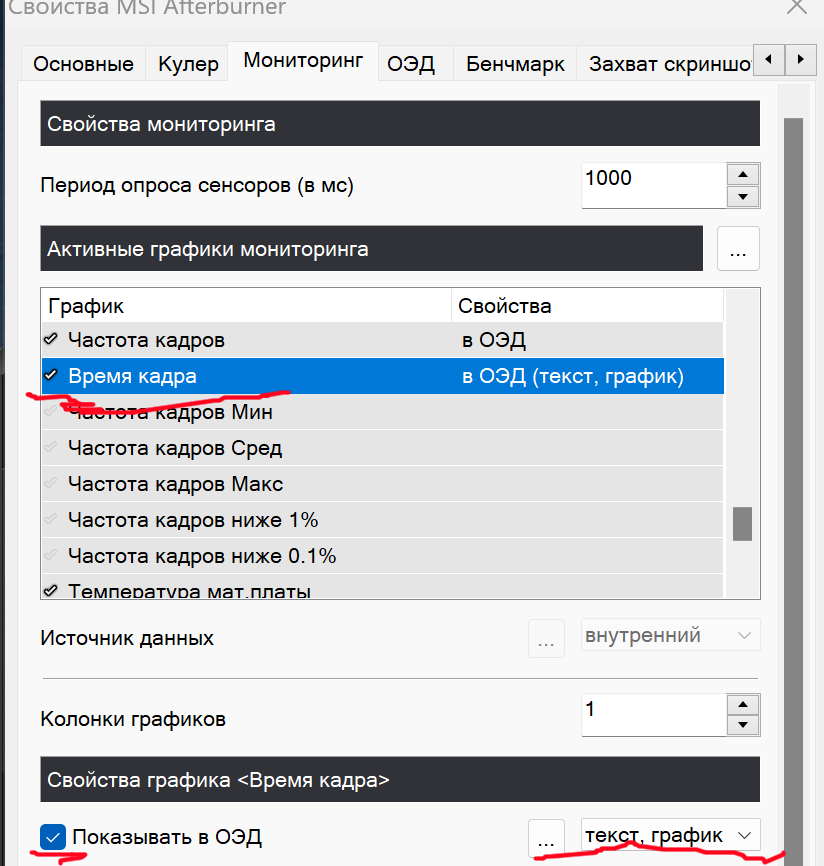Viewport: 824px width, 866px height.
Task: Select the Время кадра row
Action: click(383, 376)
